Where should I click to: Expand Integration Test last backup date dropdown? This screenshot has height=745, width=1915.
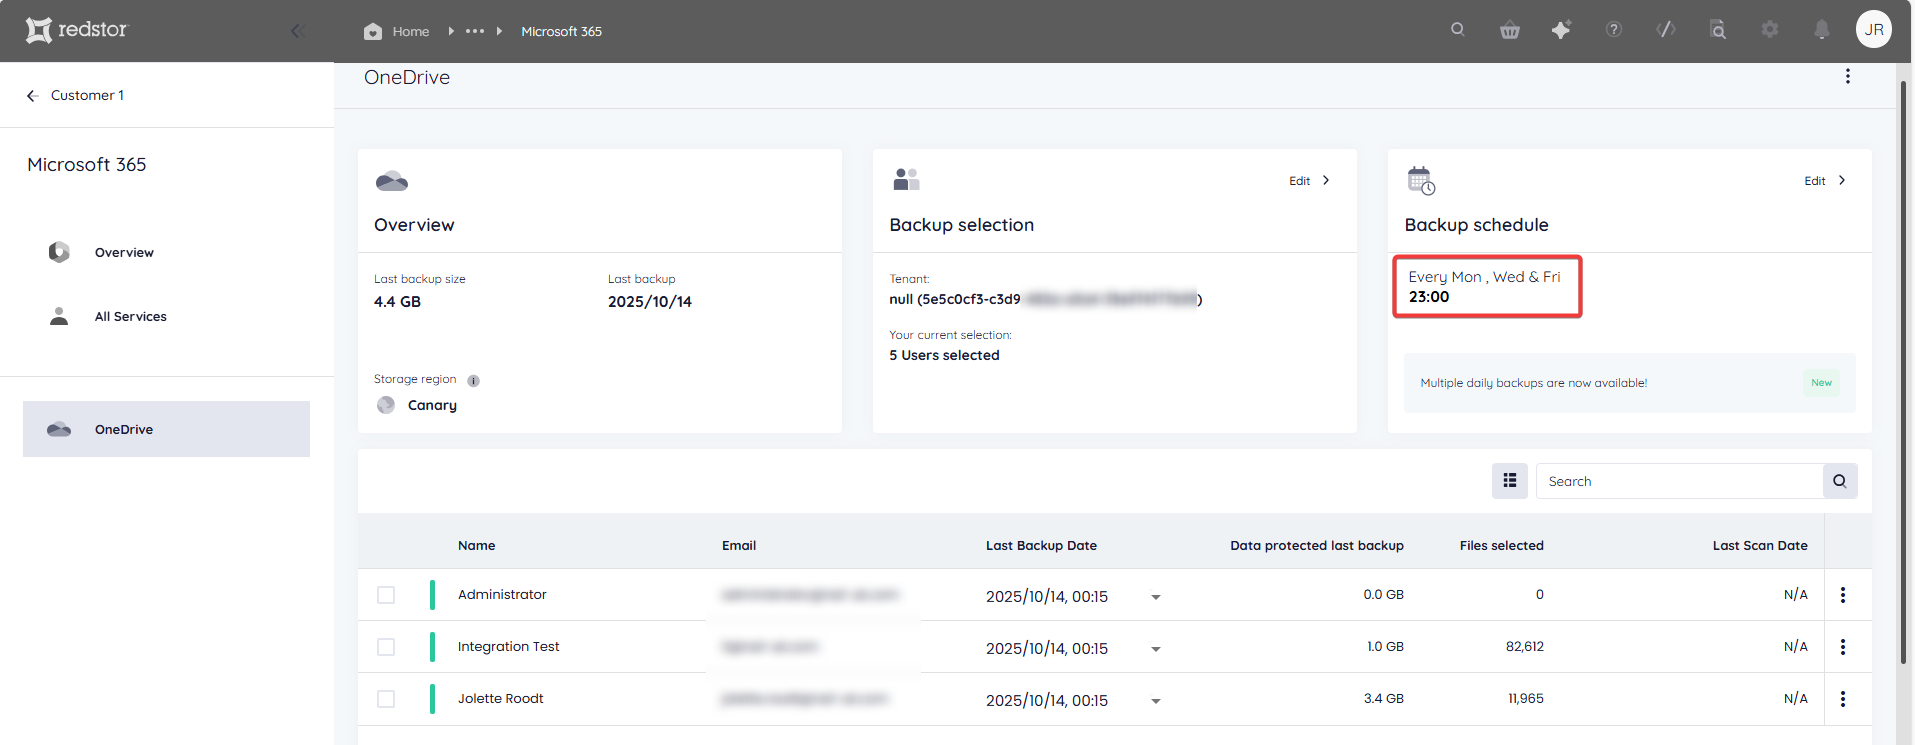pyautogui.click(x=1156, y=649)
